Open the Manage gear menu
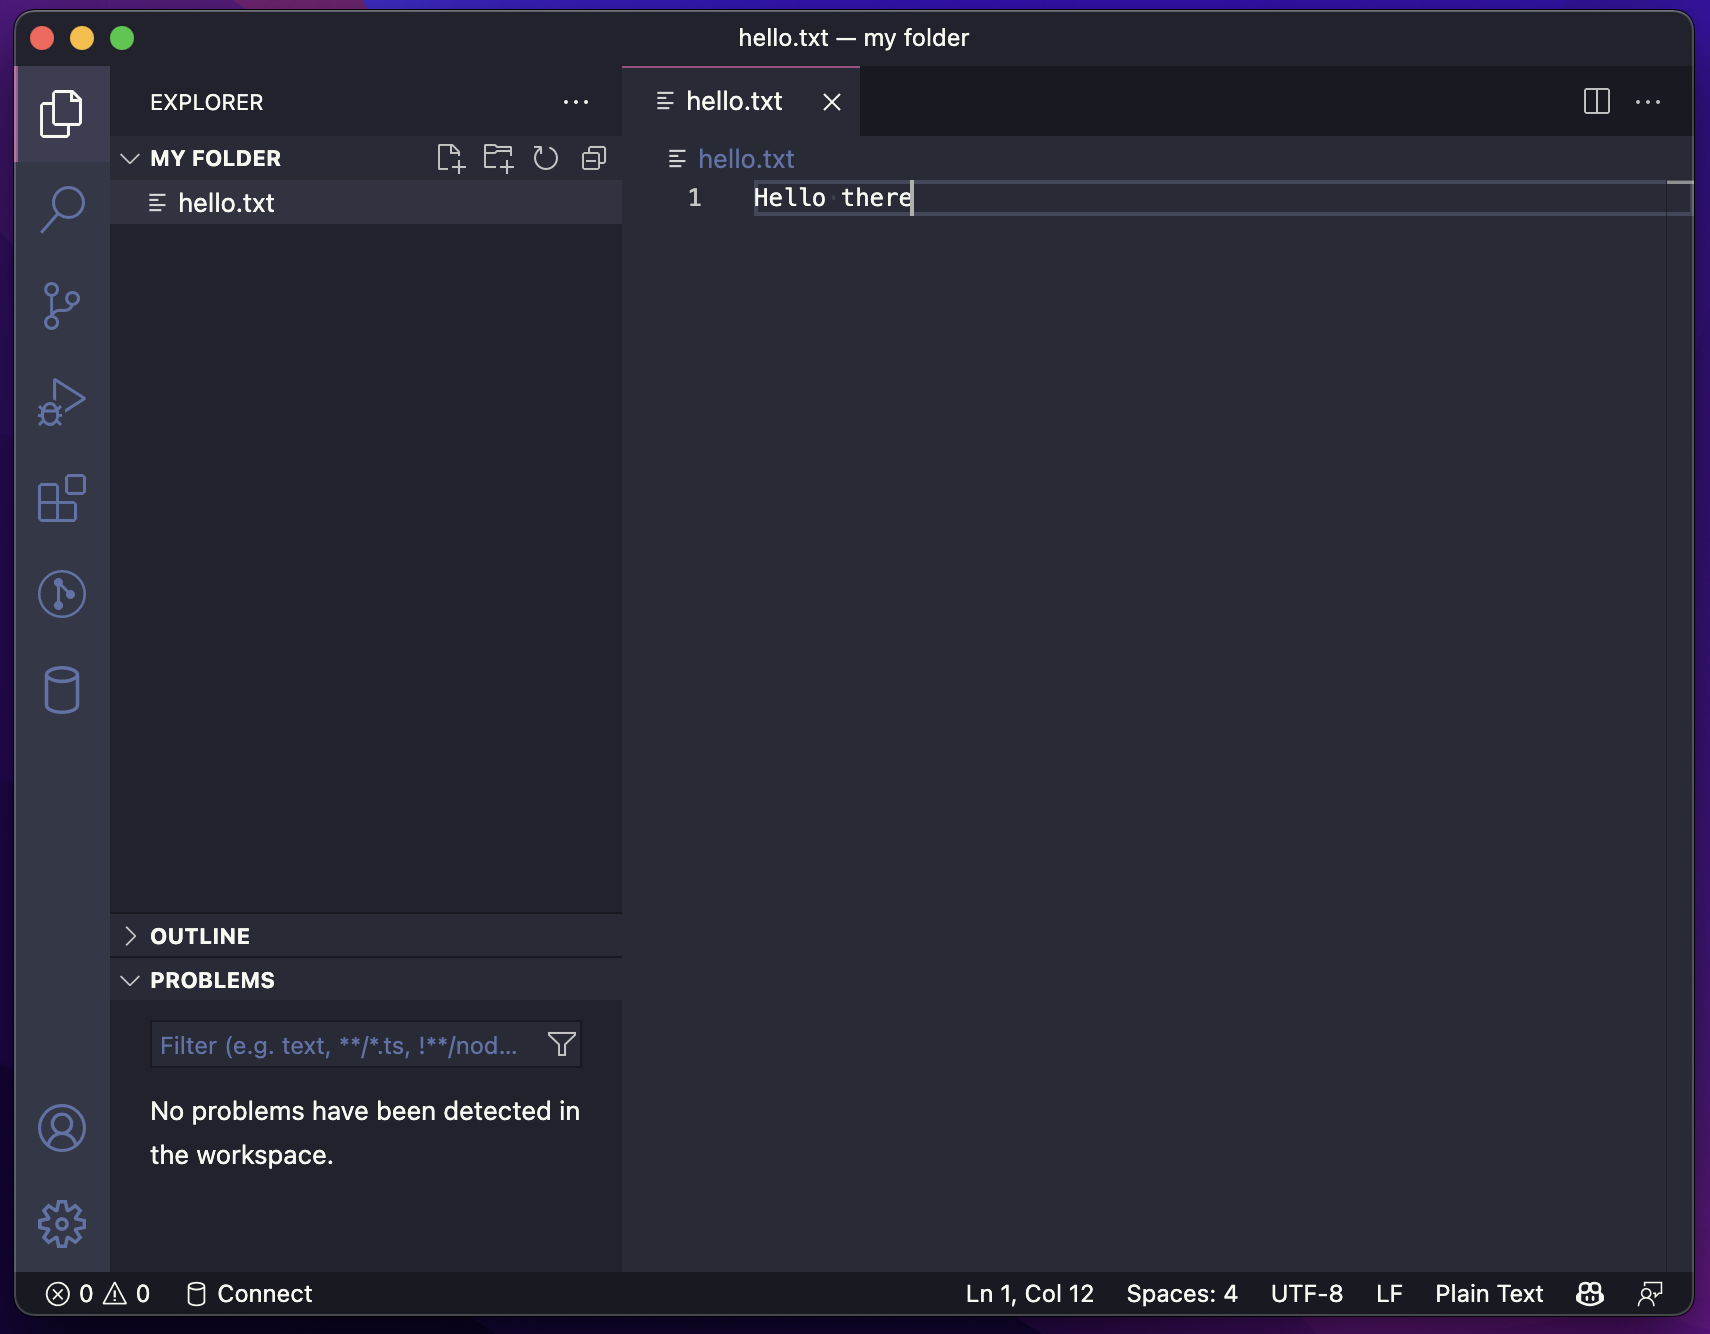The width and height of the screenshot is (1710, 1334). coord(61,1224)
